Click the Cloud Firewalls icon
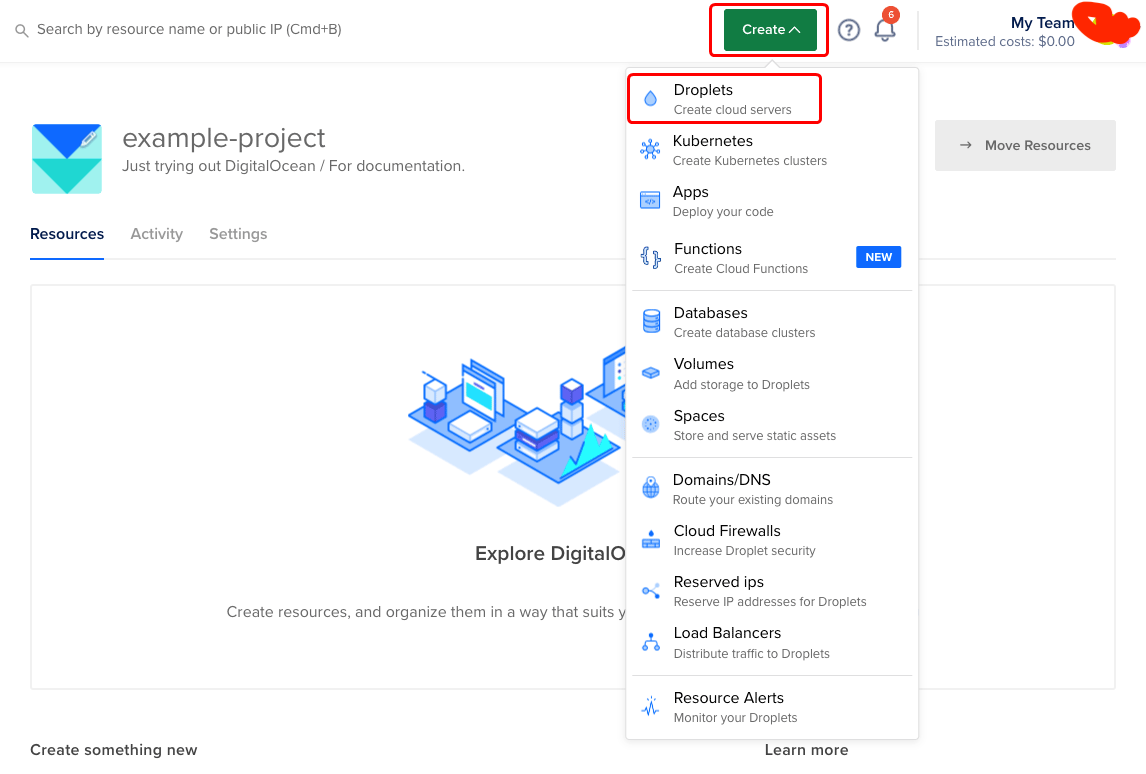This screenshot has height=774, width=1146. (x=651, y=540)
